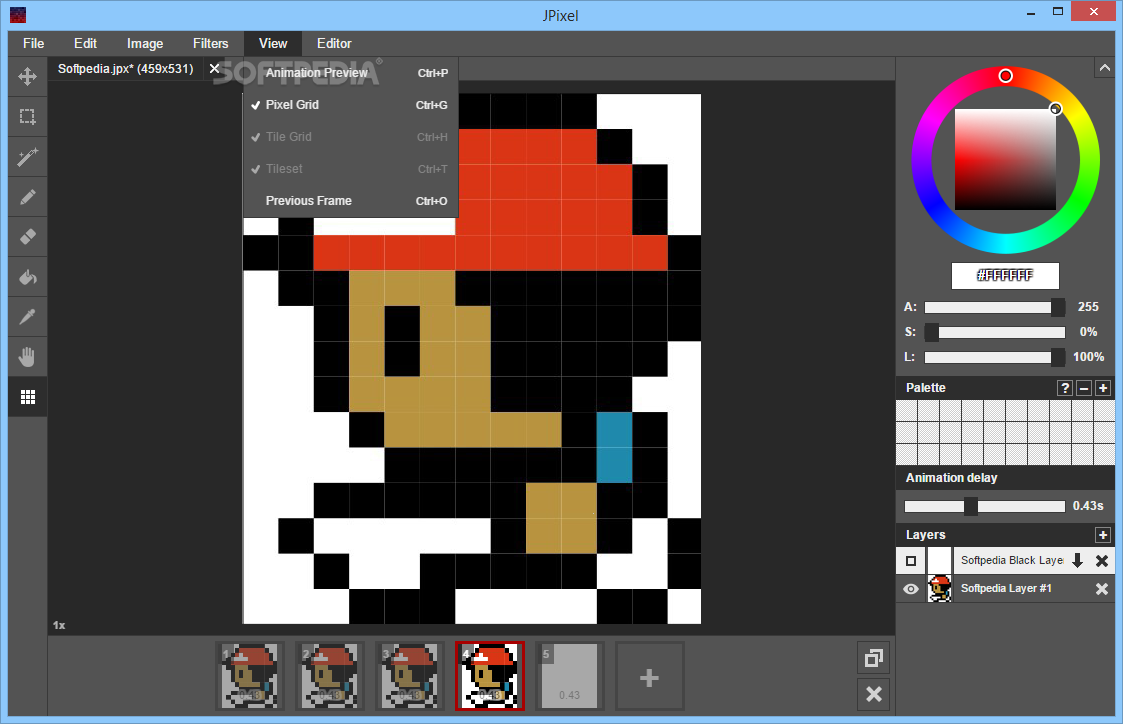1123x724 pixels.
Task: Click Softpedia Layer #1 preview thumbnail
Action: coord(940,589)
